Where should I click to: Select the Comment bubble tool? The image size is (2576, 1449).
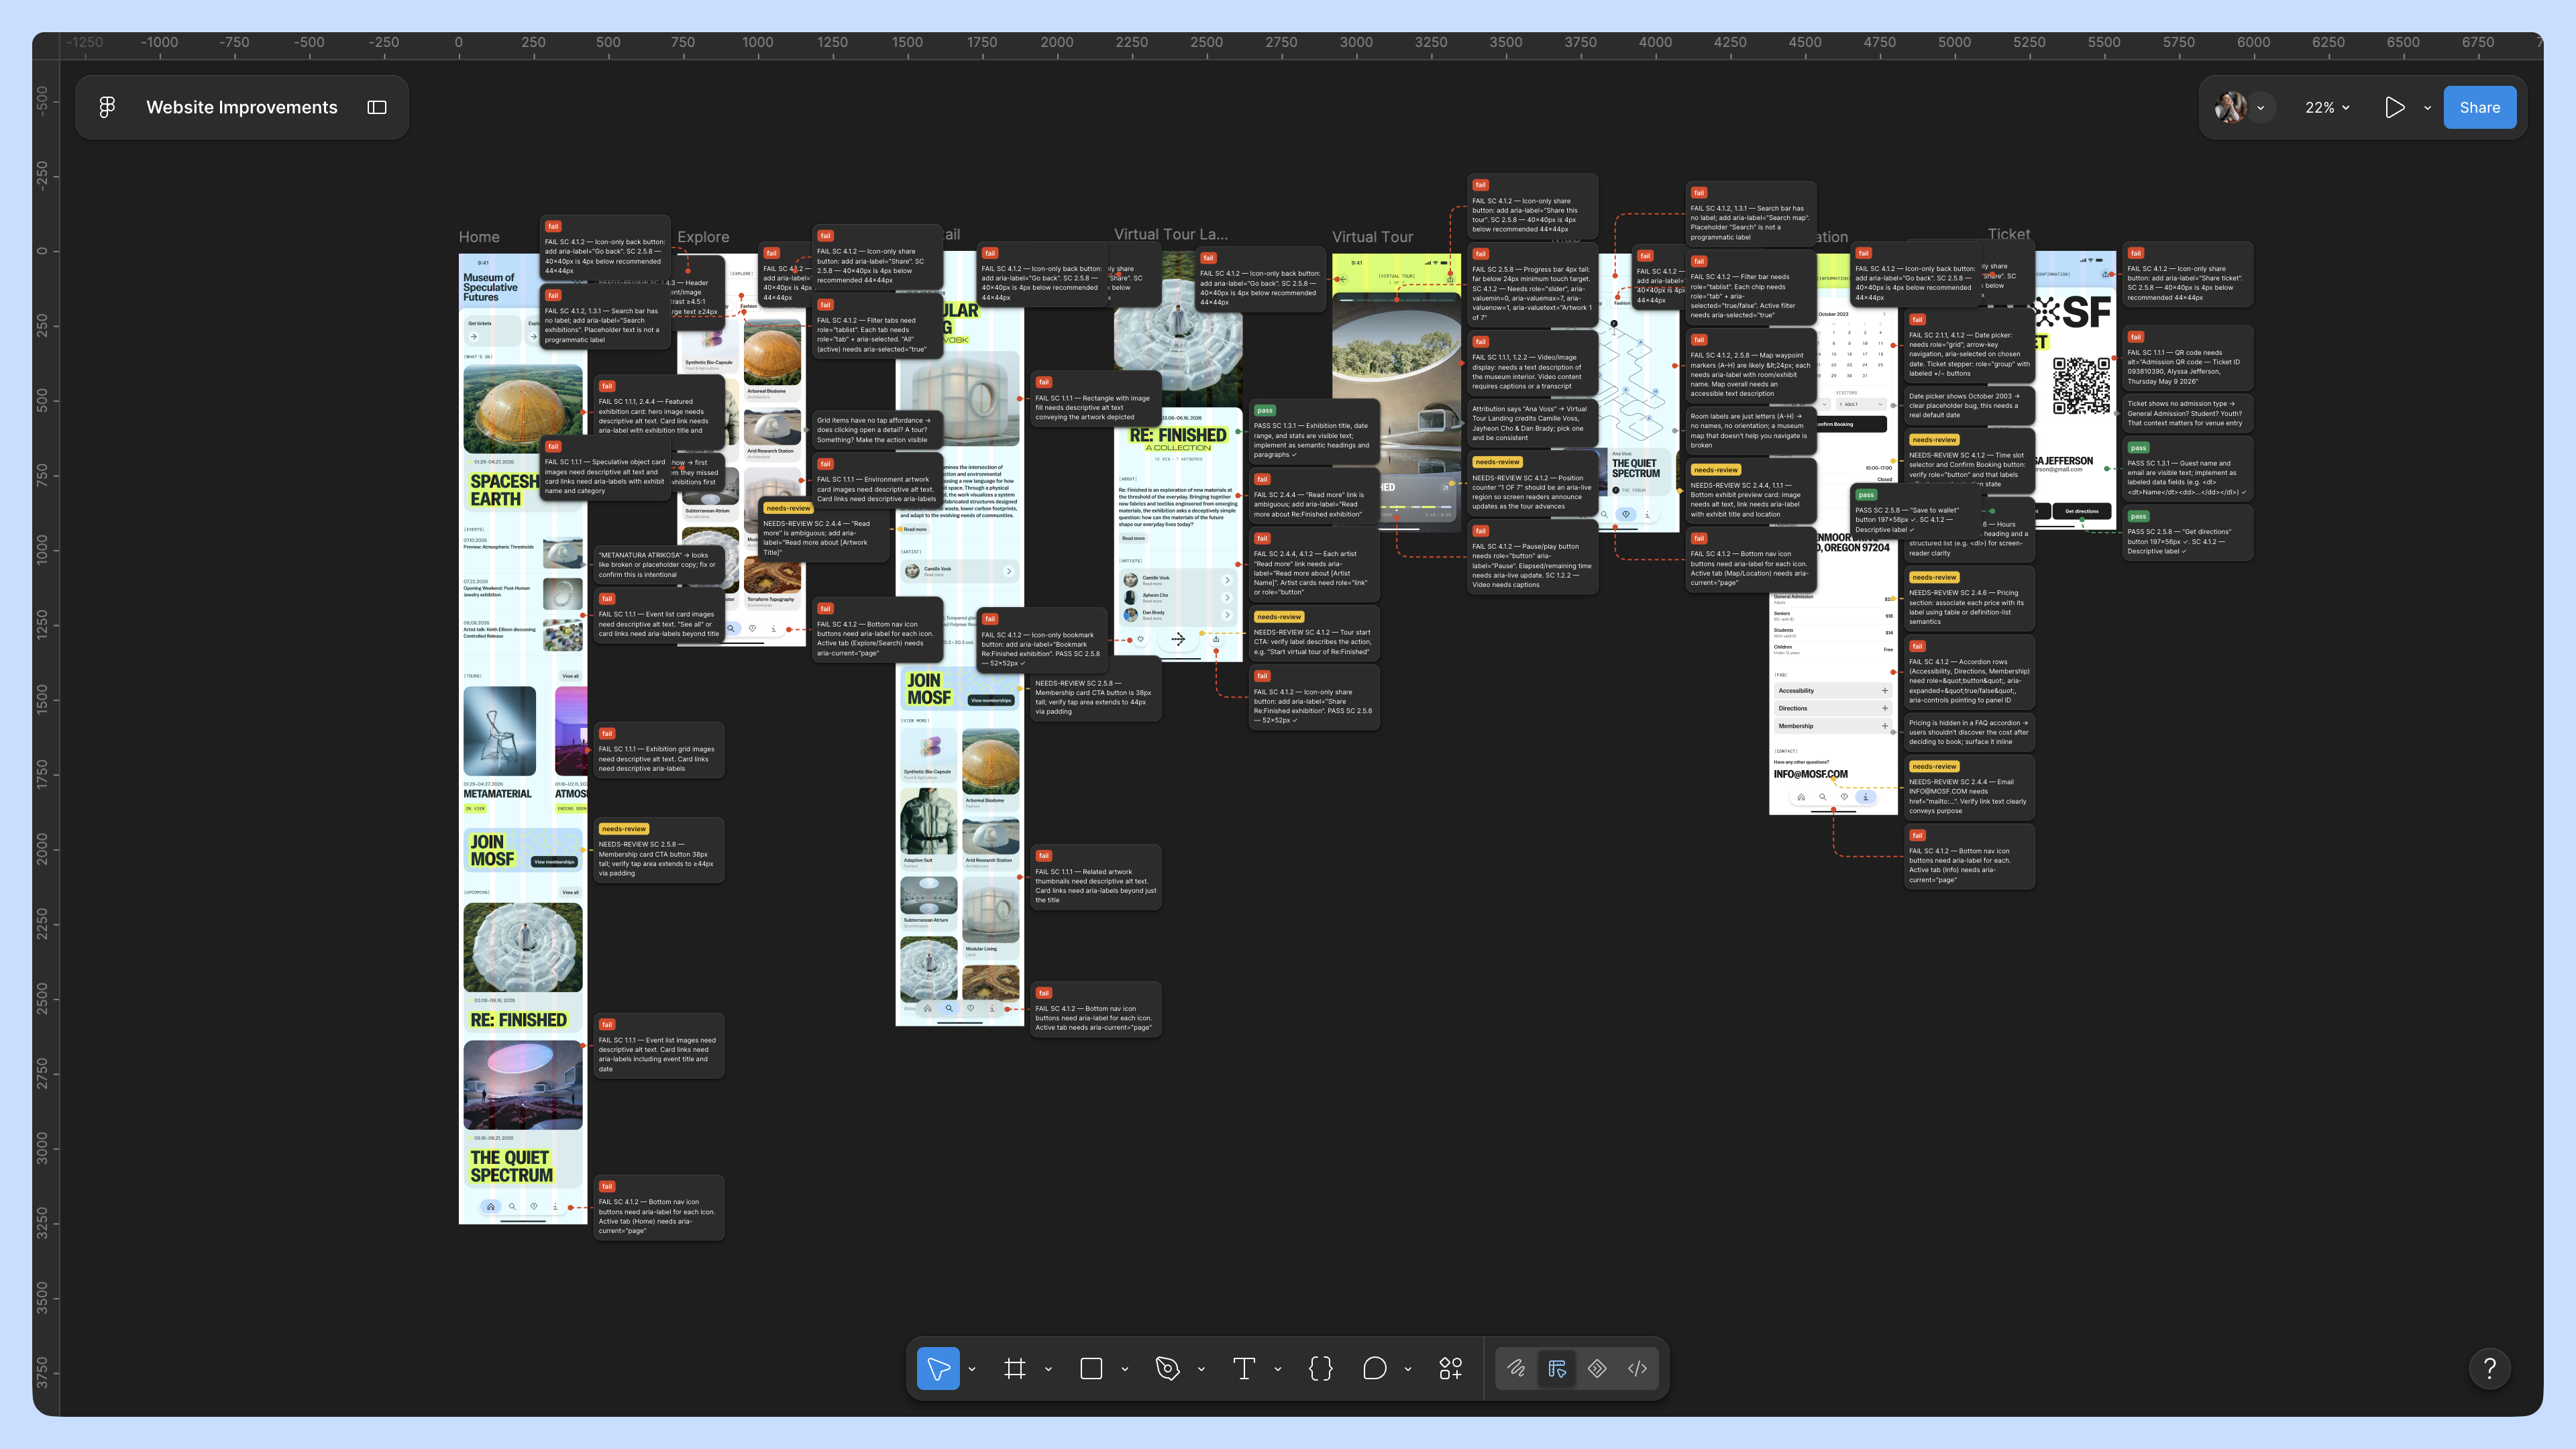point(1375,1368)
